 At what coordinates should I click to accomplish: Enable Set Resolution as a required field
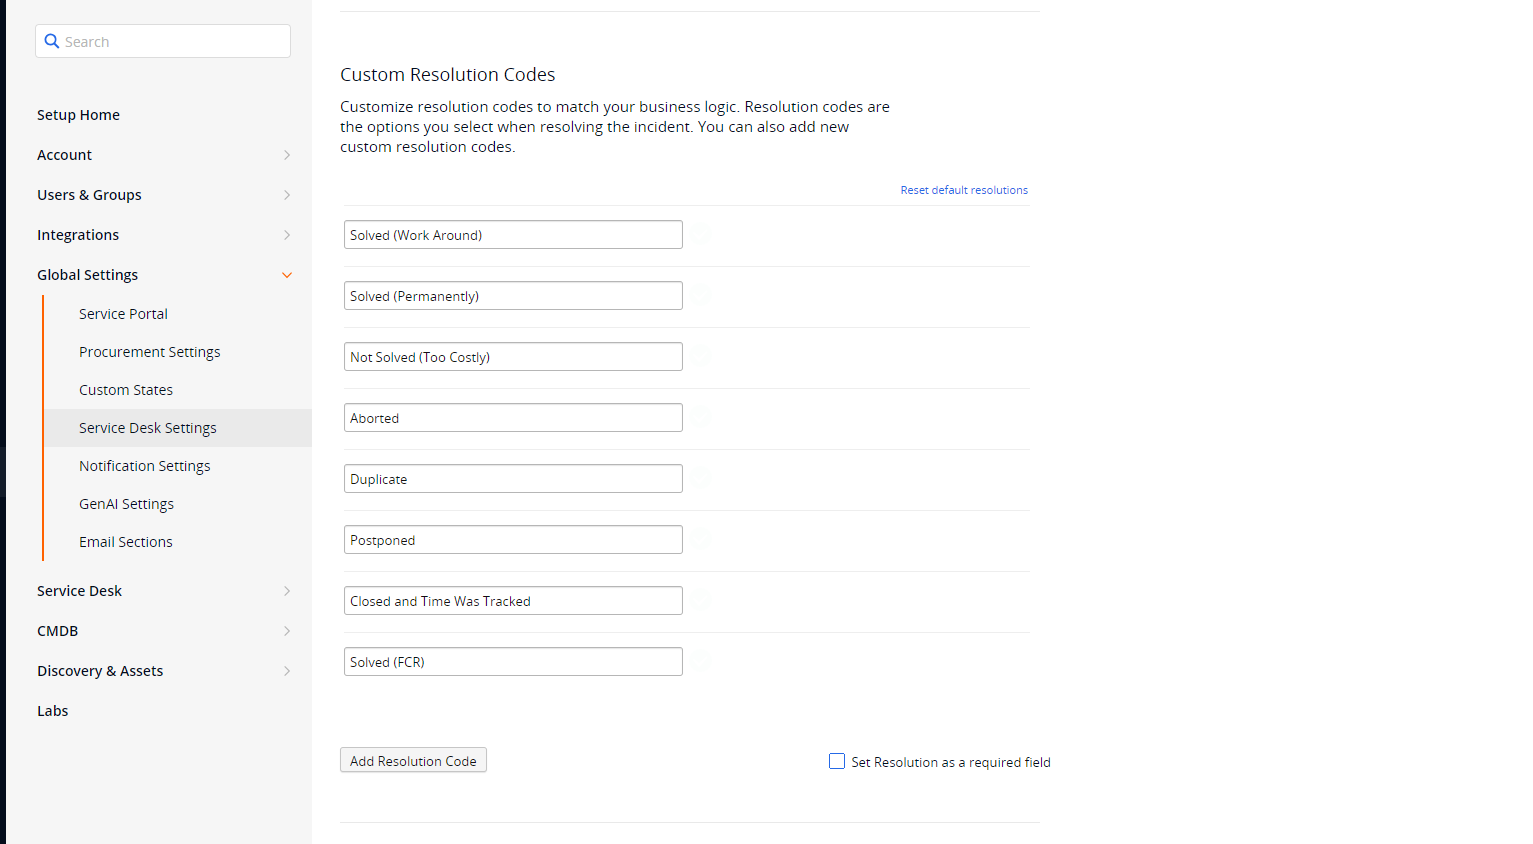pos(837,761)
